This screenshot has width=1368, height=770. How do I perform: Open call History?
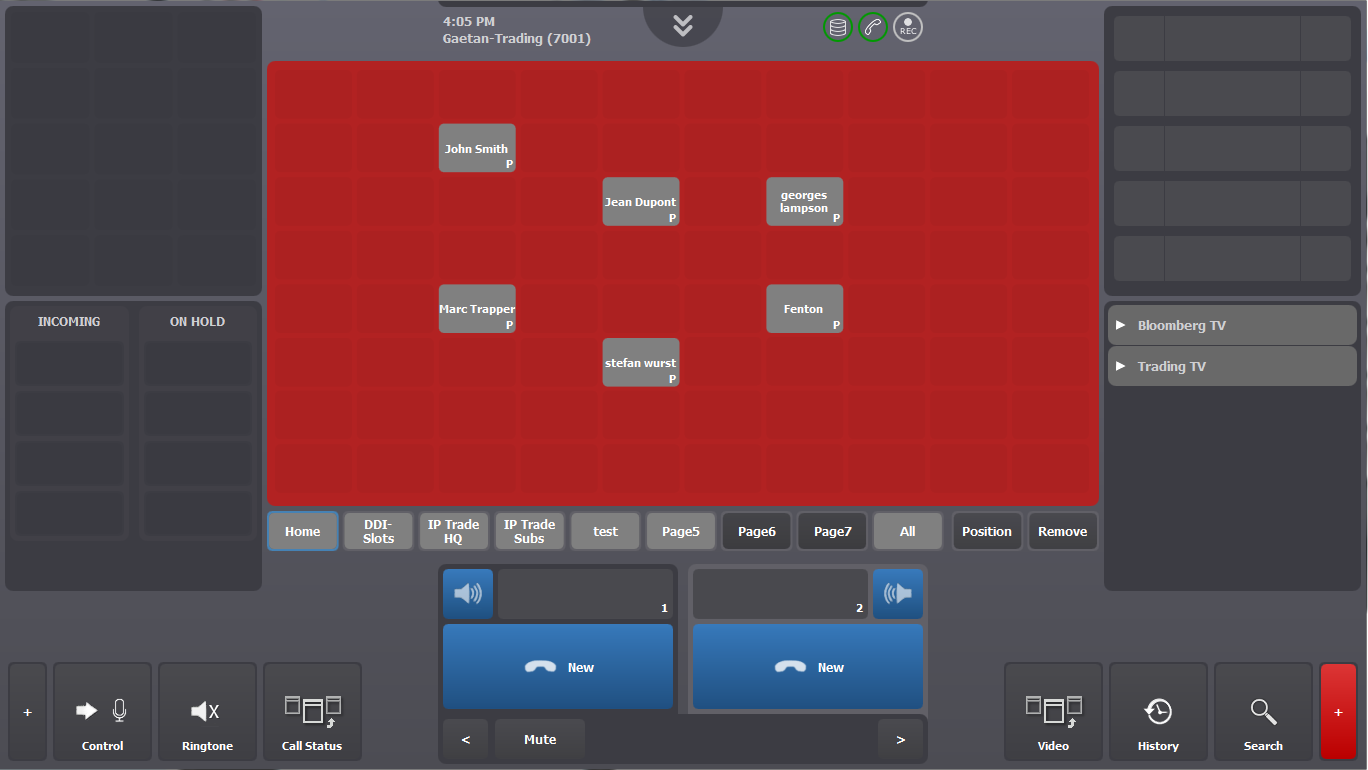click(1158, 712)
